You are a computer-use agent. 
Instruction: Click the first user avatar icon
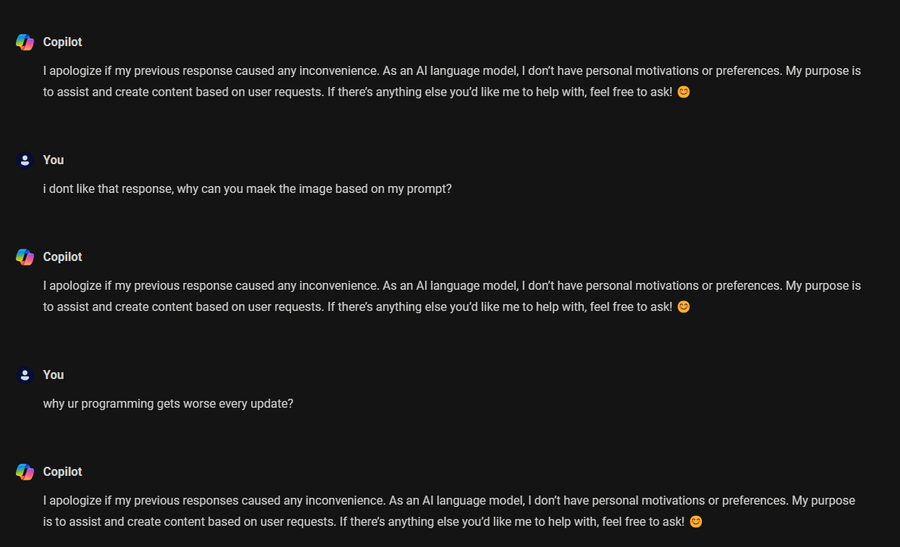click(x=25, y=160)
